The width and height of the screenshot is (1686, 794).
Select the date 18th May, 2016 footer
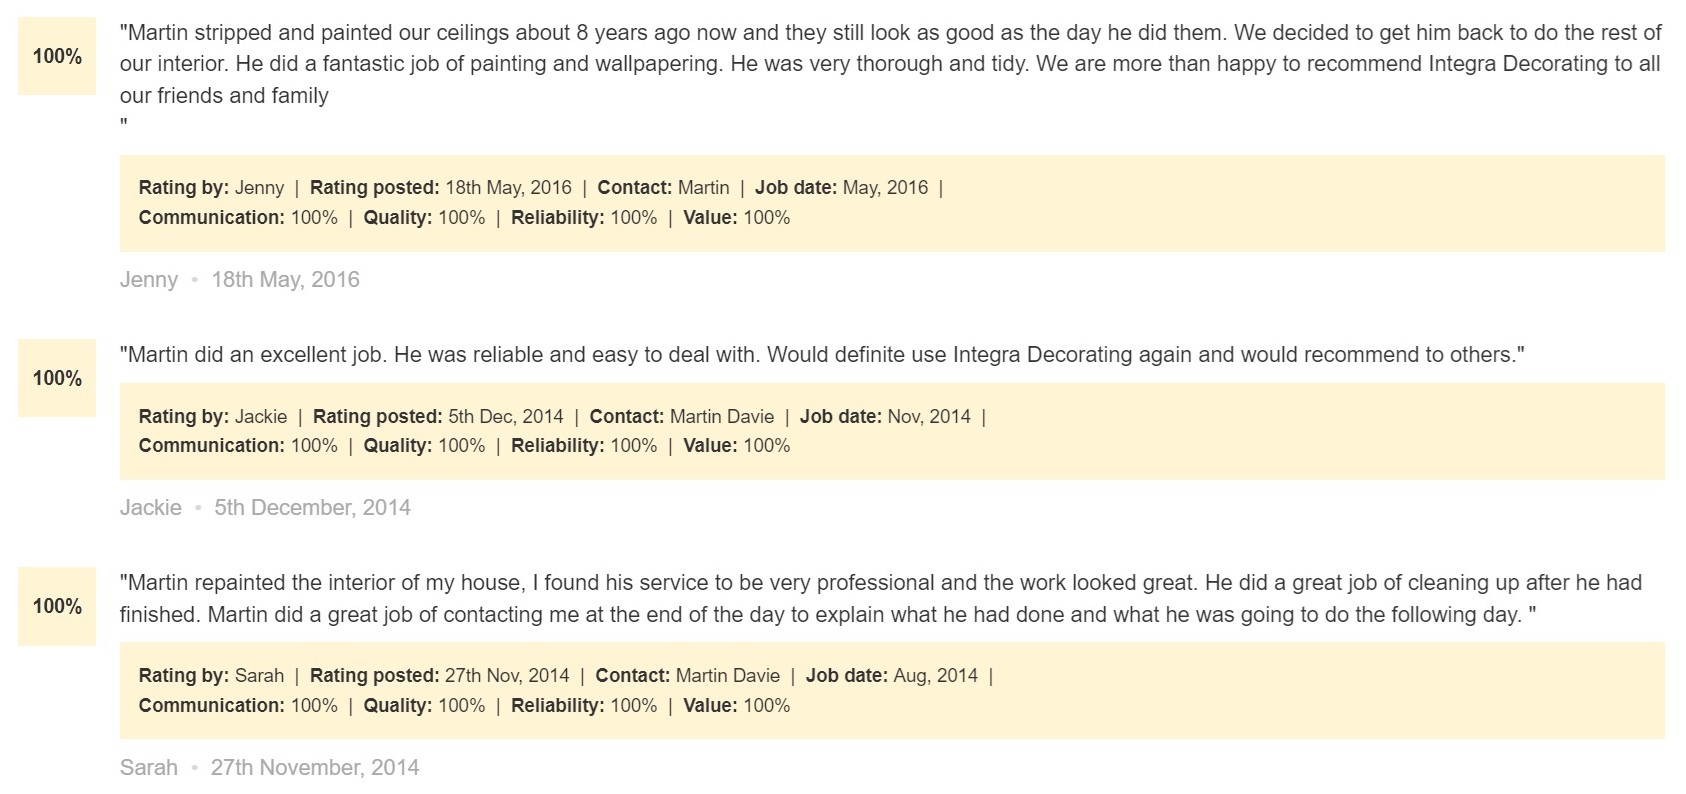coord(285,280)
